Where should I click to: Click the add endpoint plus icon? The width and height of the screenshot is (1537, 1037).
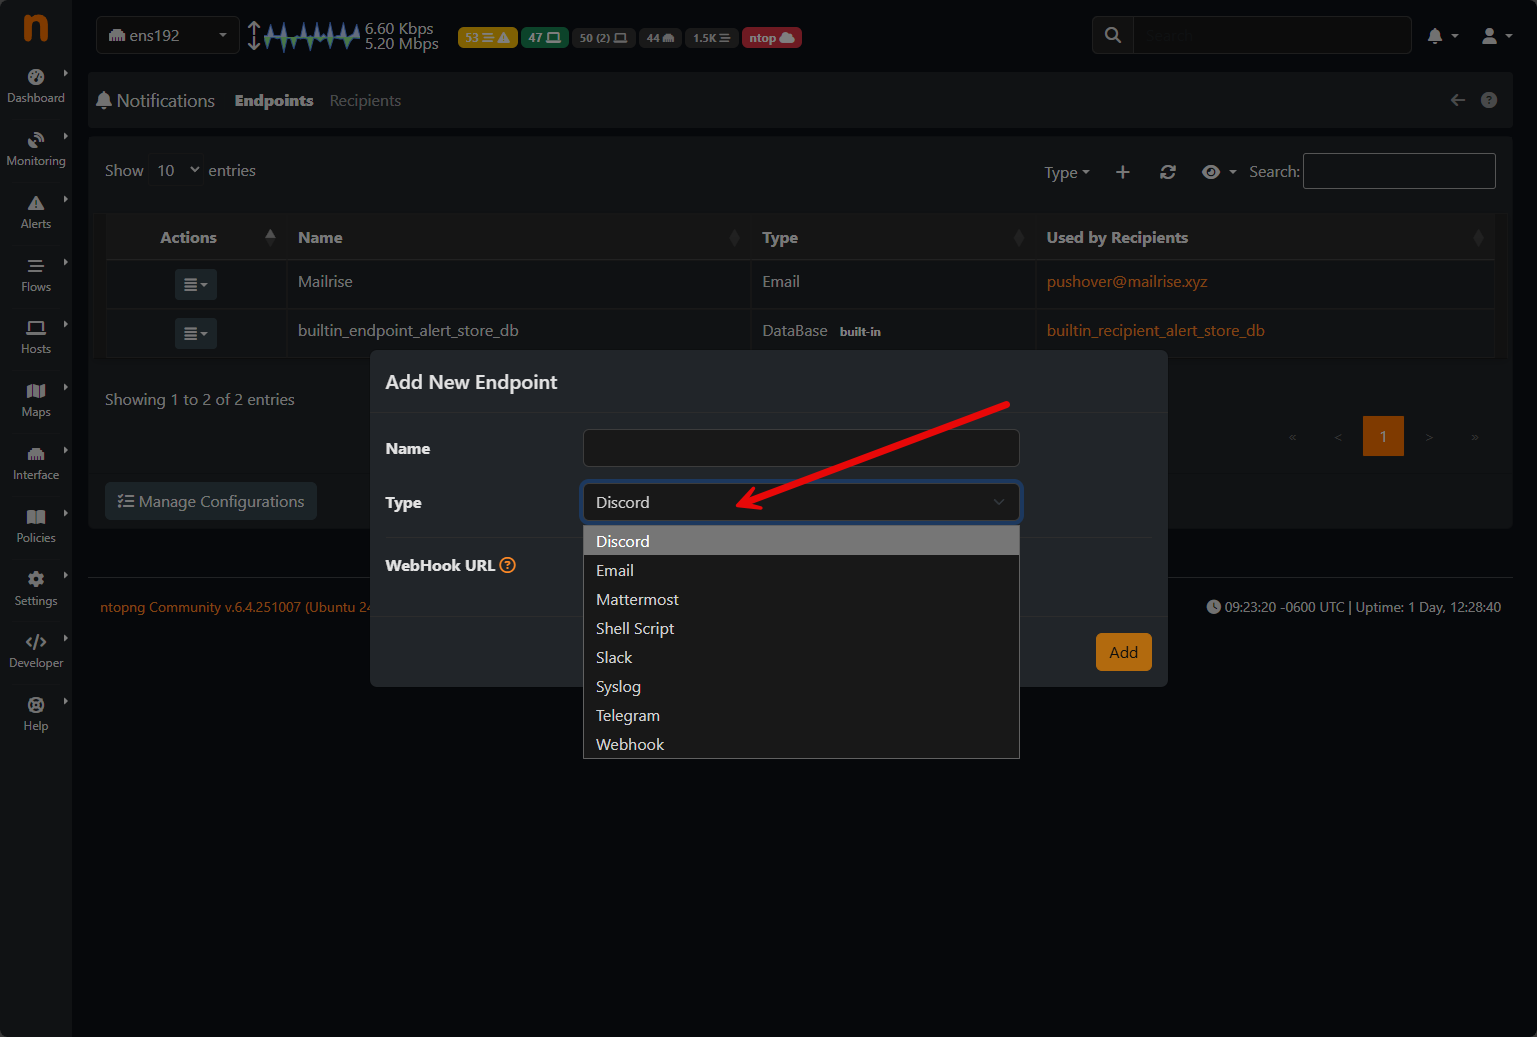[x=1123, y=172]
